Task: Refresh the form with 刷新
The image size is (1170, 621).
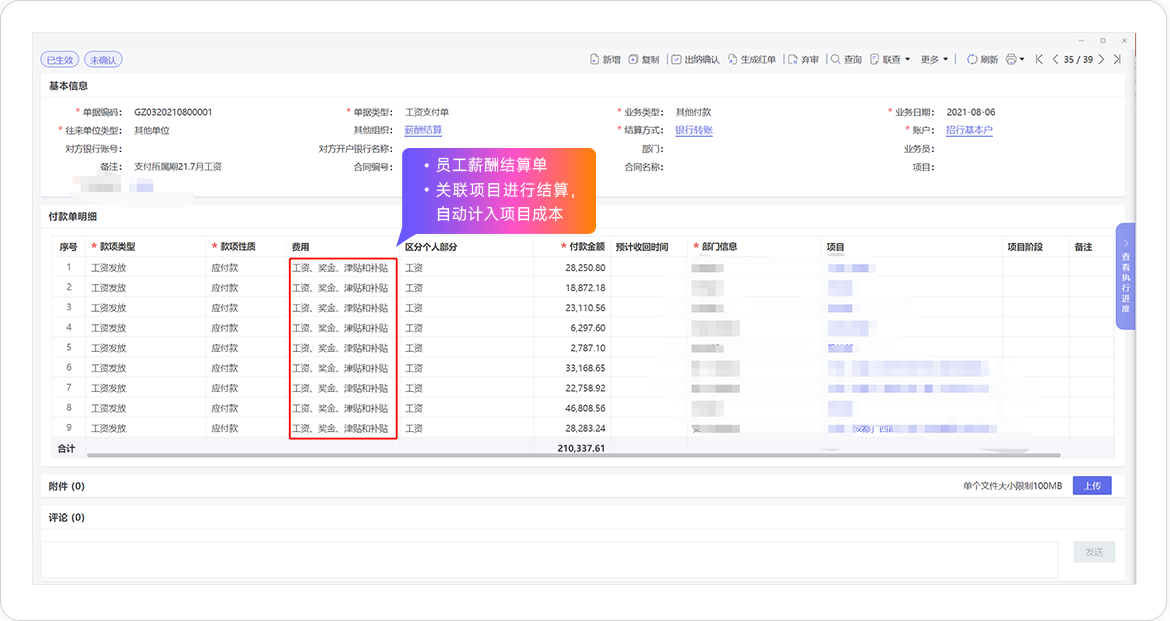Action: [x=972, y=60]
